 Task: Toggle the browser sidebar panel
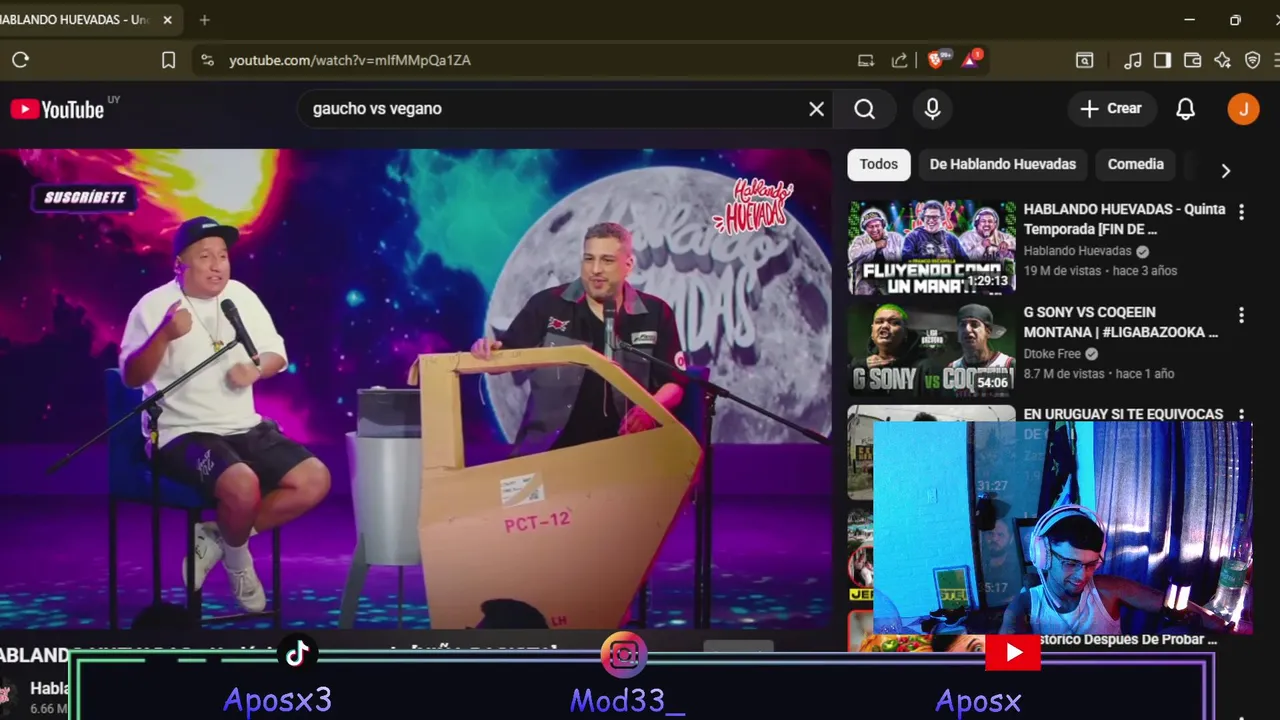coord(1162,60)
